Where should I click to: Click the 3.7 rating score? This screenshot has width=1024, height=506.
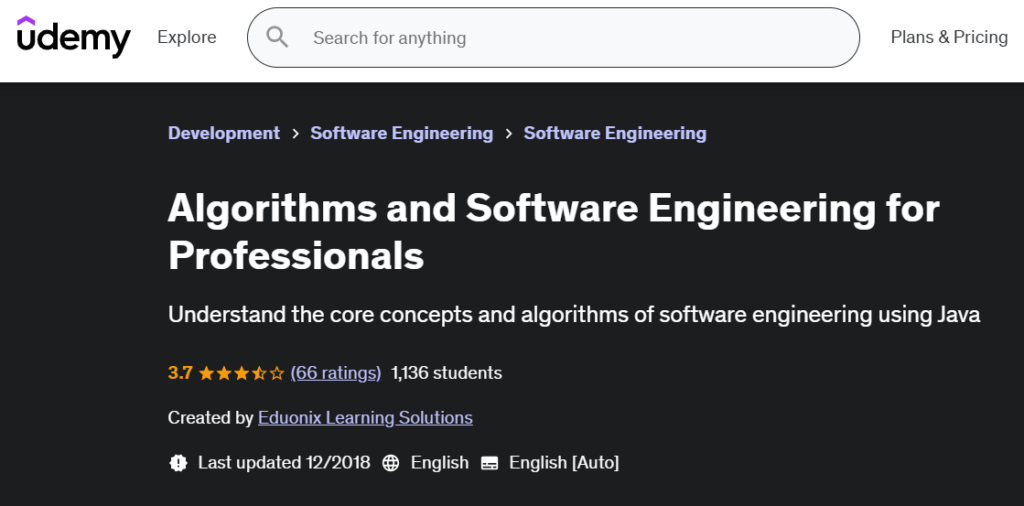pyautogui.click(x=180, y=373)
